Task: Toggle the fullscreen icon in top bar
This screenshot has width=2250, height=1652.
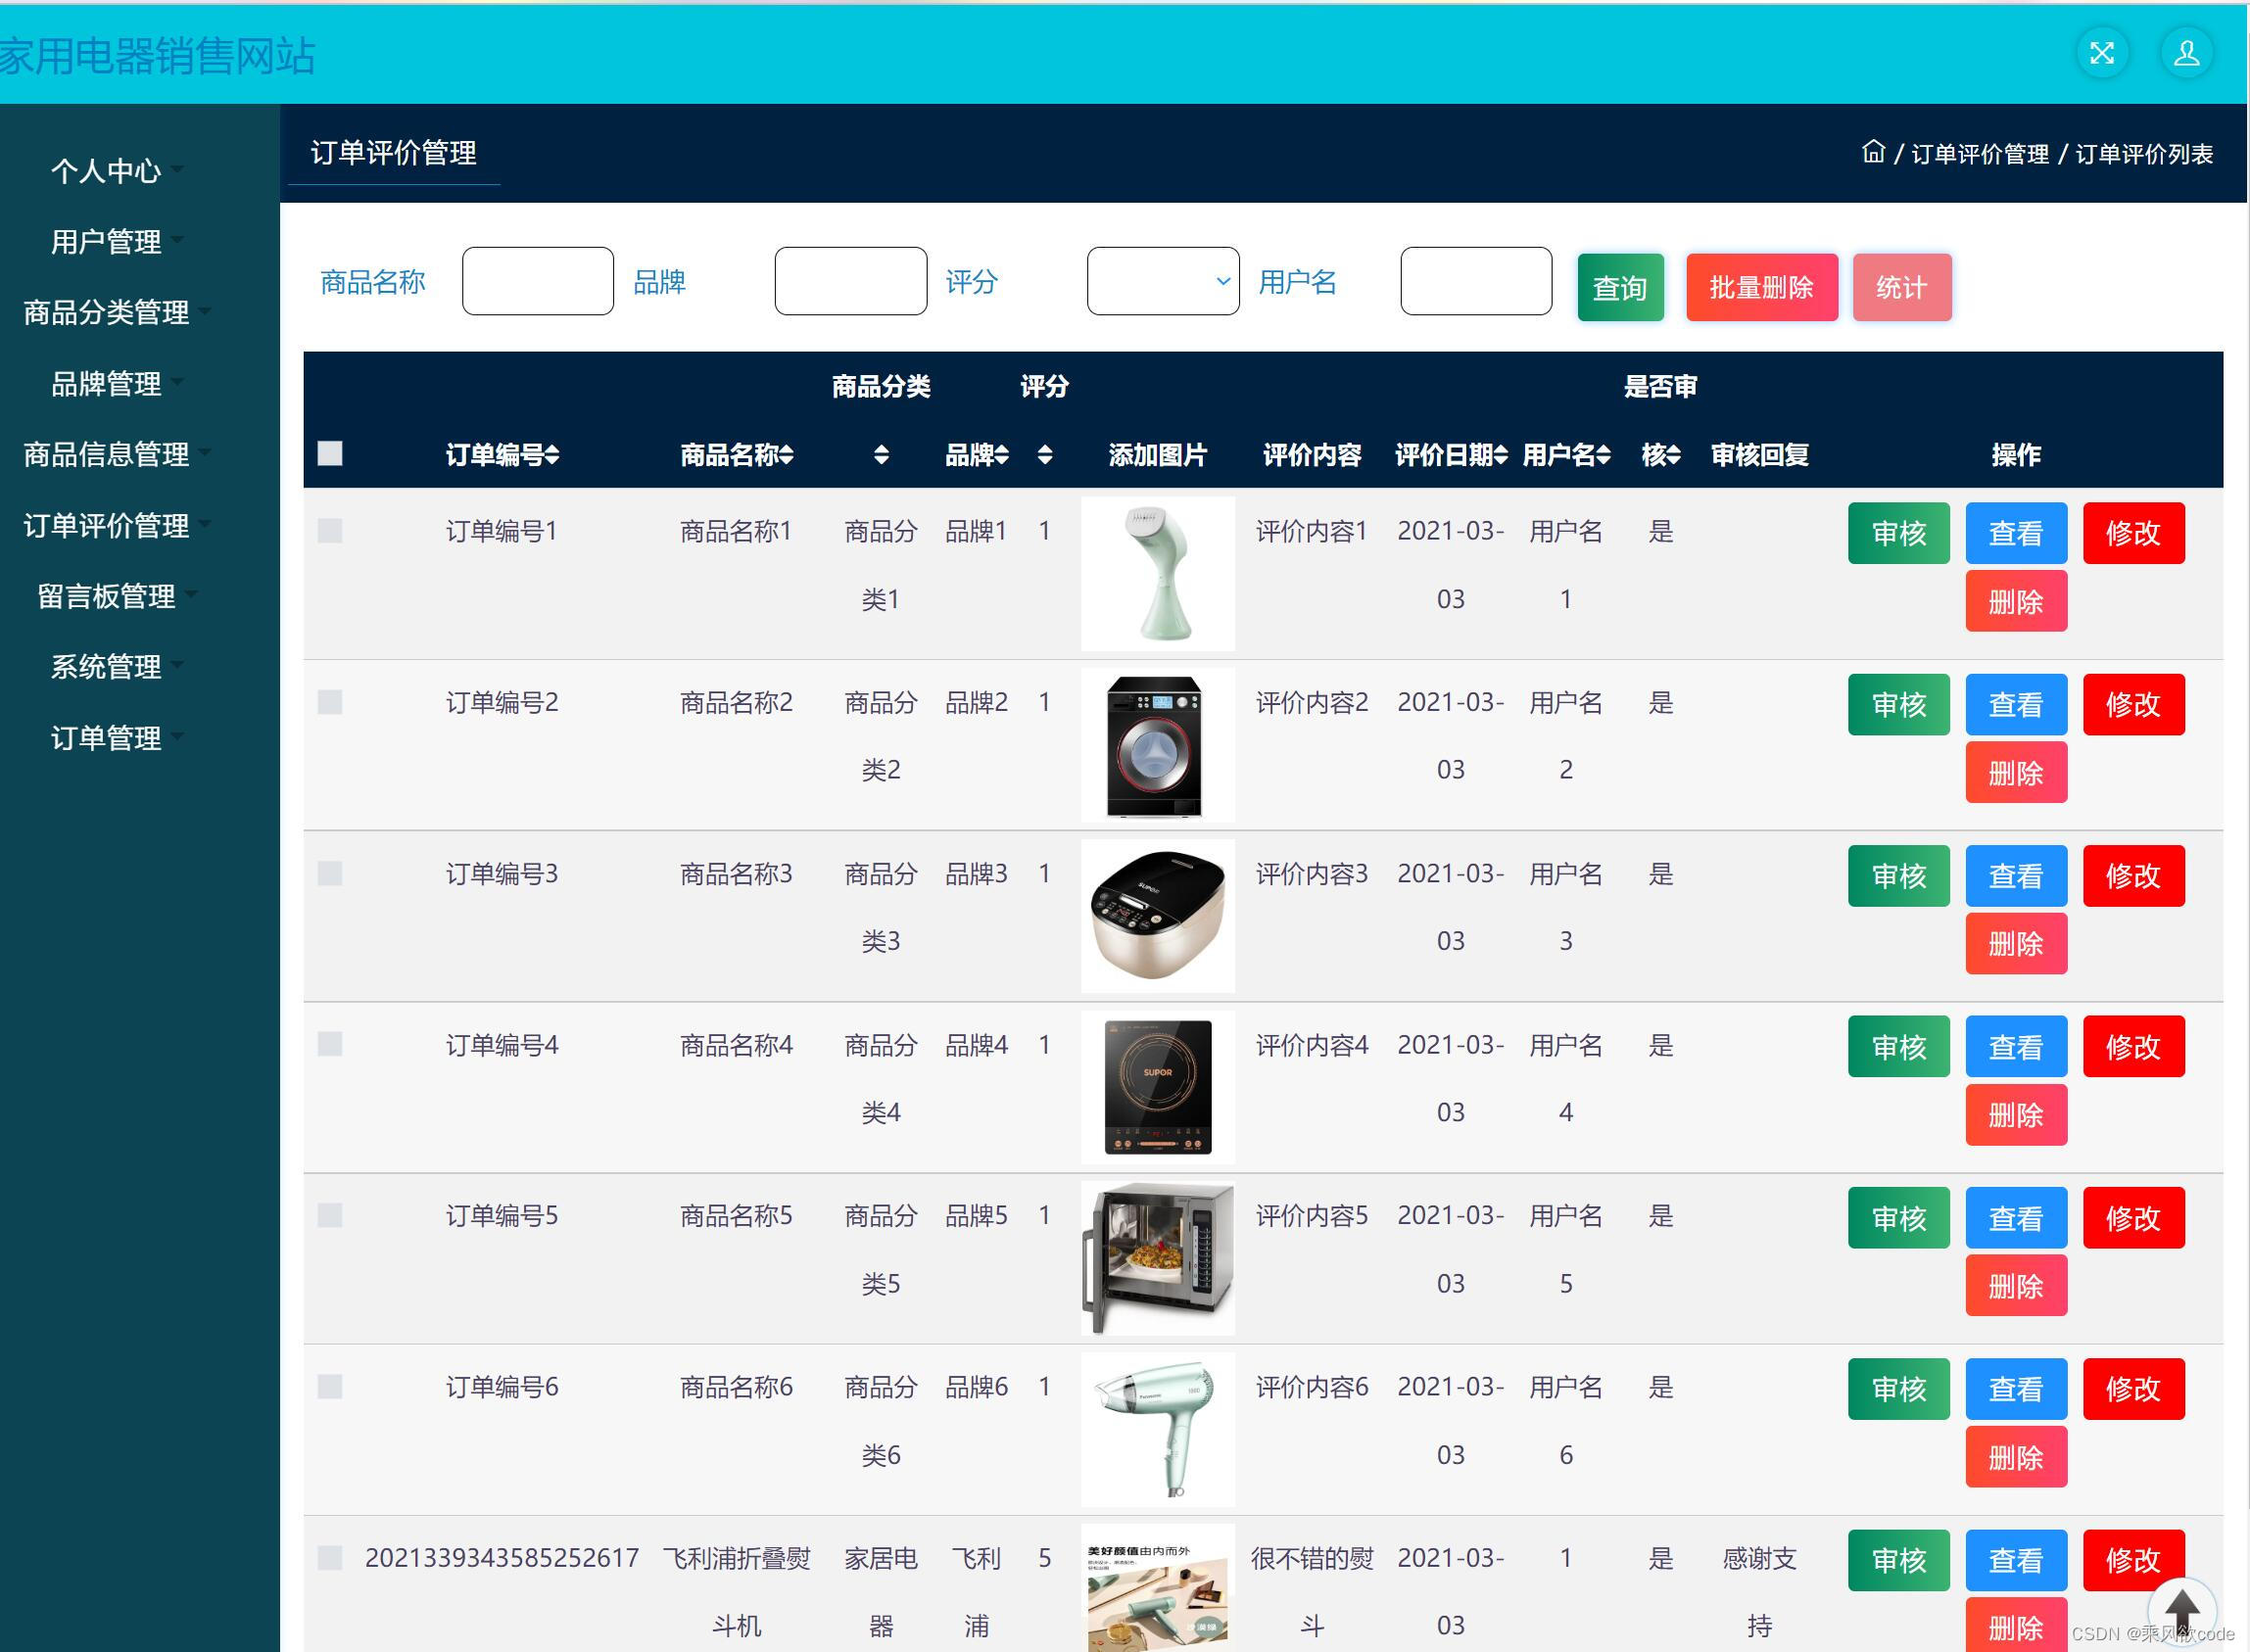Action: click(x=2101, y=52)
